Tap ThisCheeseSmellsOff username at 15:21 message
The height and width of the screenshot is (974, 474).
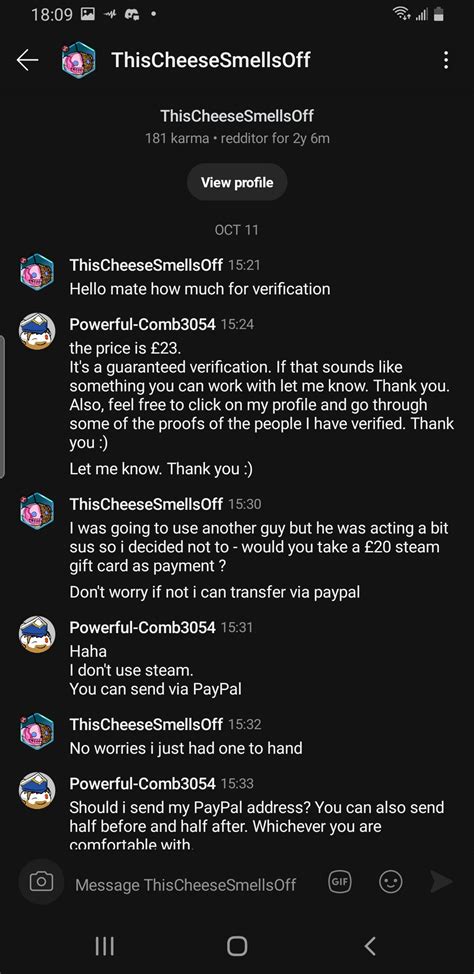[146, 265]
